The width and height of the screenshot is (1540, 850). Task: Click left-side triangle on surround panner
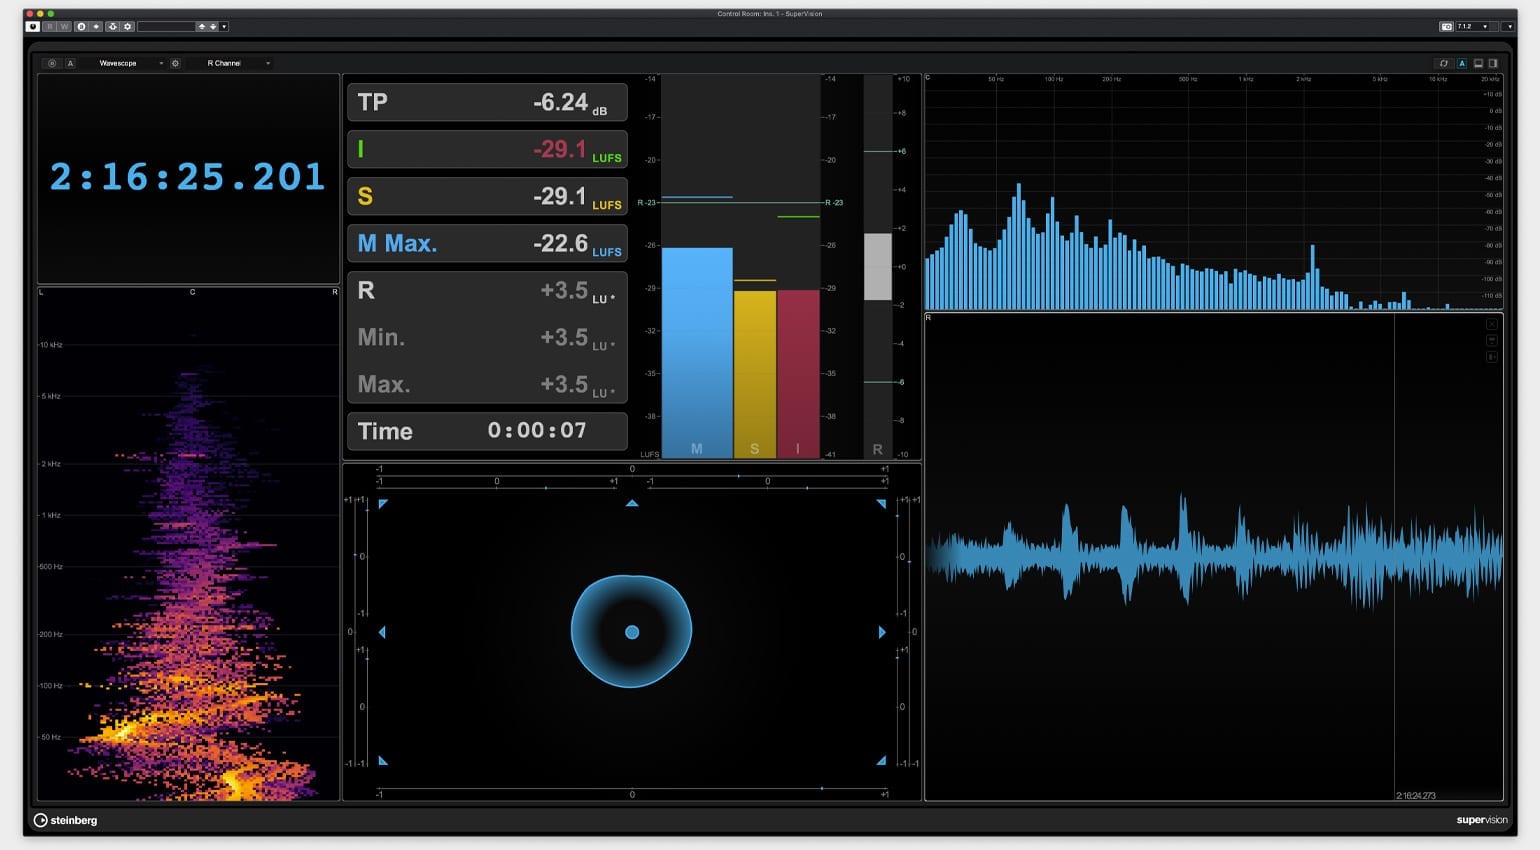pos(382,632)
